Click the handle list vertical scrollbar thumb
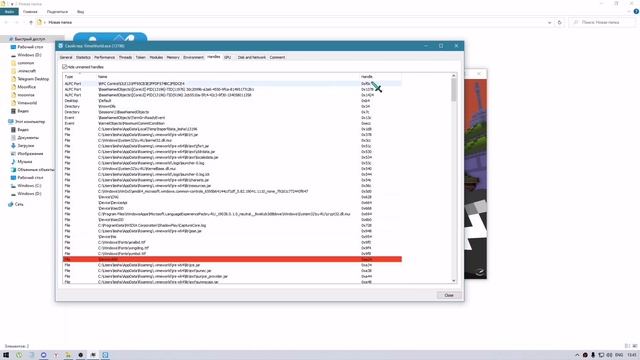The height and width of the screenshot is (360, 640). (x=453, y=89)
